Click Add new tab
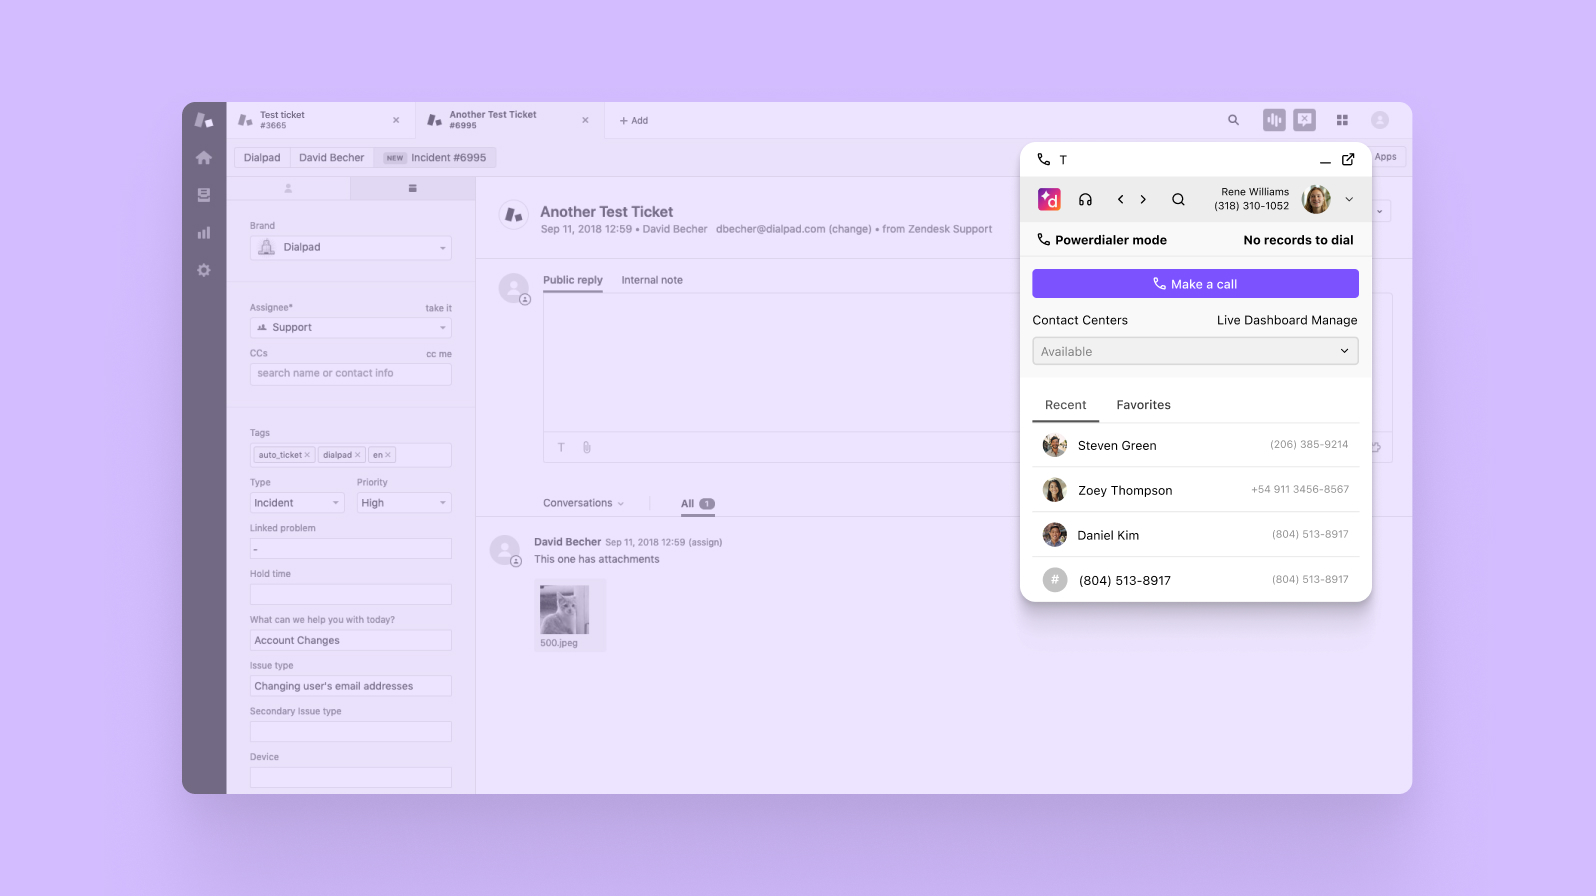1596x896 pixels. (x=634, y=120)
